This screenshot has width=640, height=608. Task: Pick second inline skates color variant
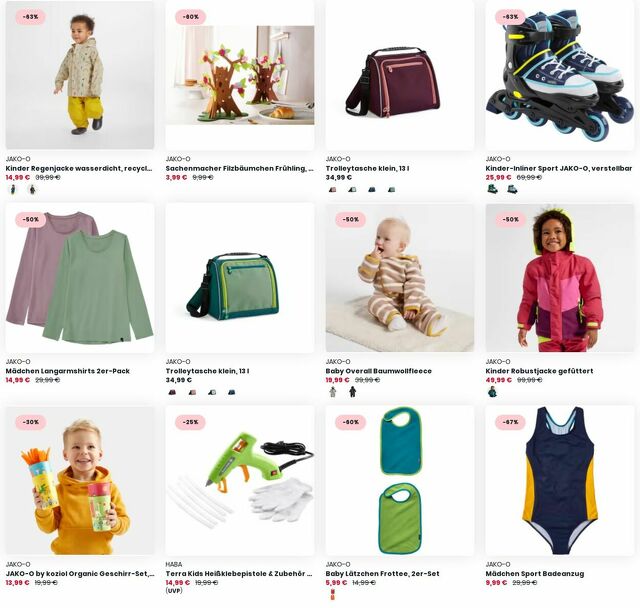[512, 189]
